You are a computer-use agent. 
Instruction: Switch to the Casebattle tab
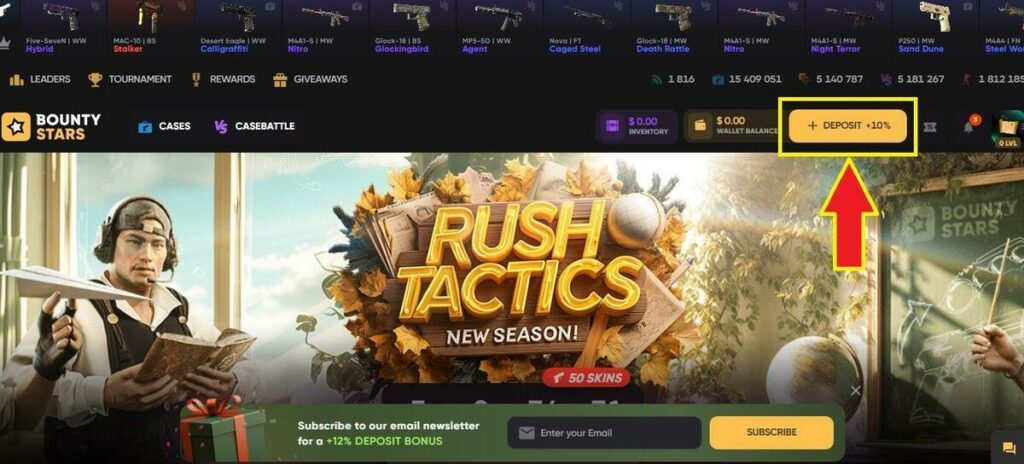tap(255, 126)
